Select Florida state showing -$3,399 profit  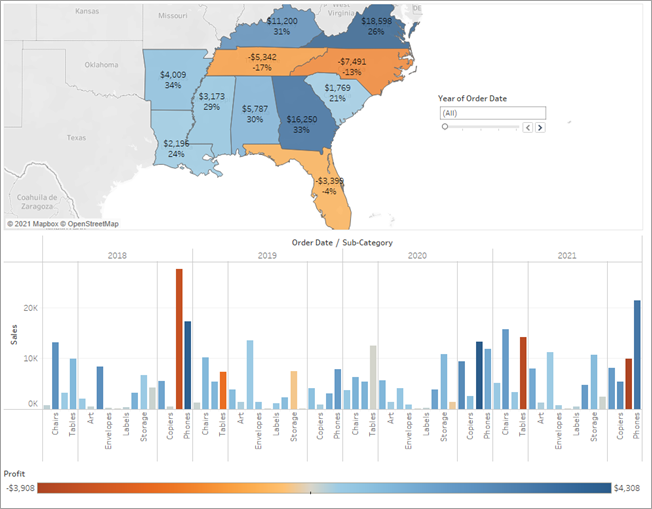click(332, 187)
